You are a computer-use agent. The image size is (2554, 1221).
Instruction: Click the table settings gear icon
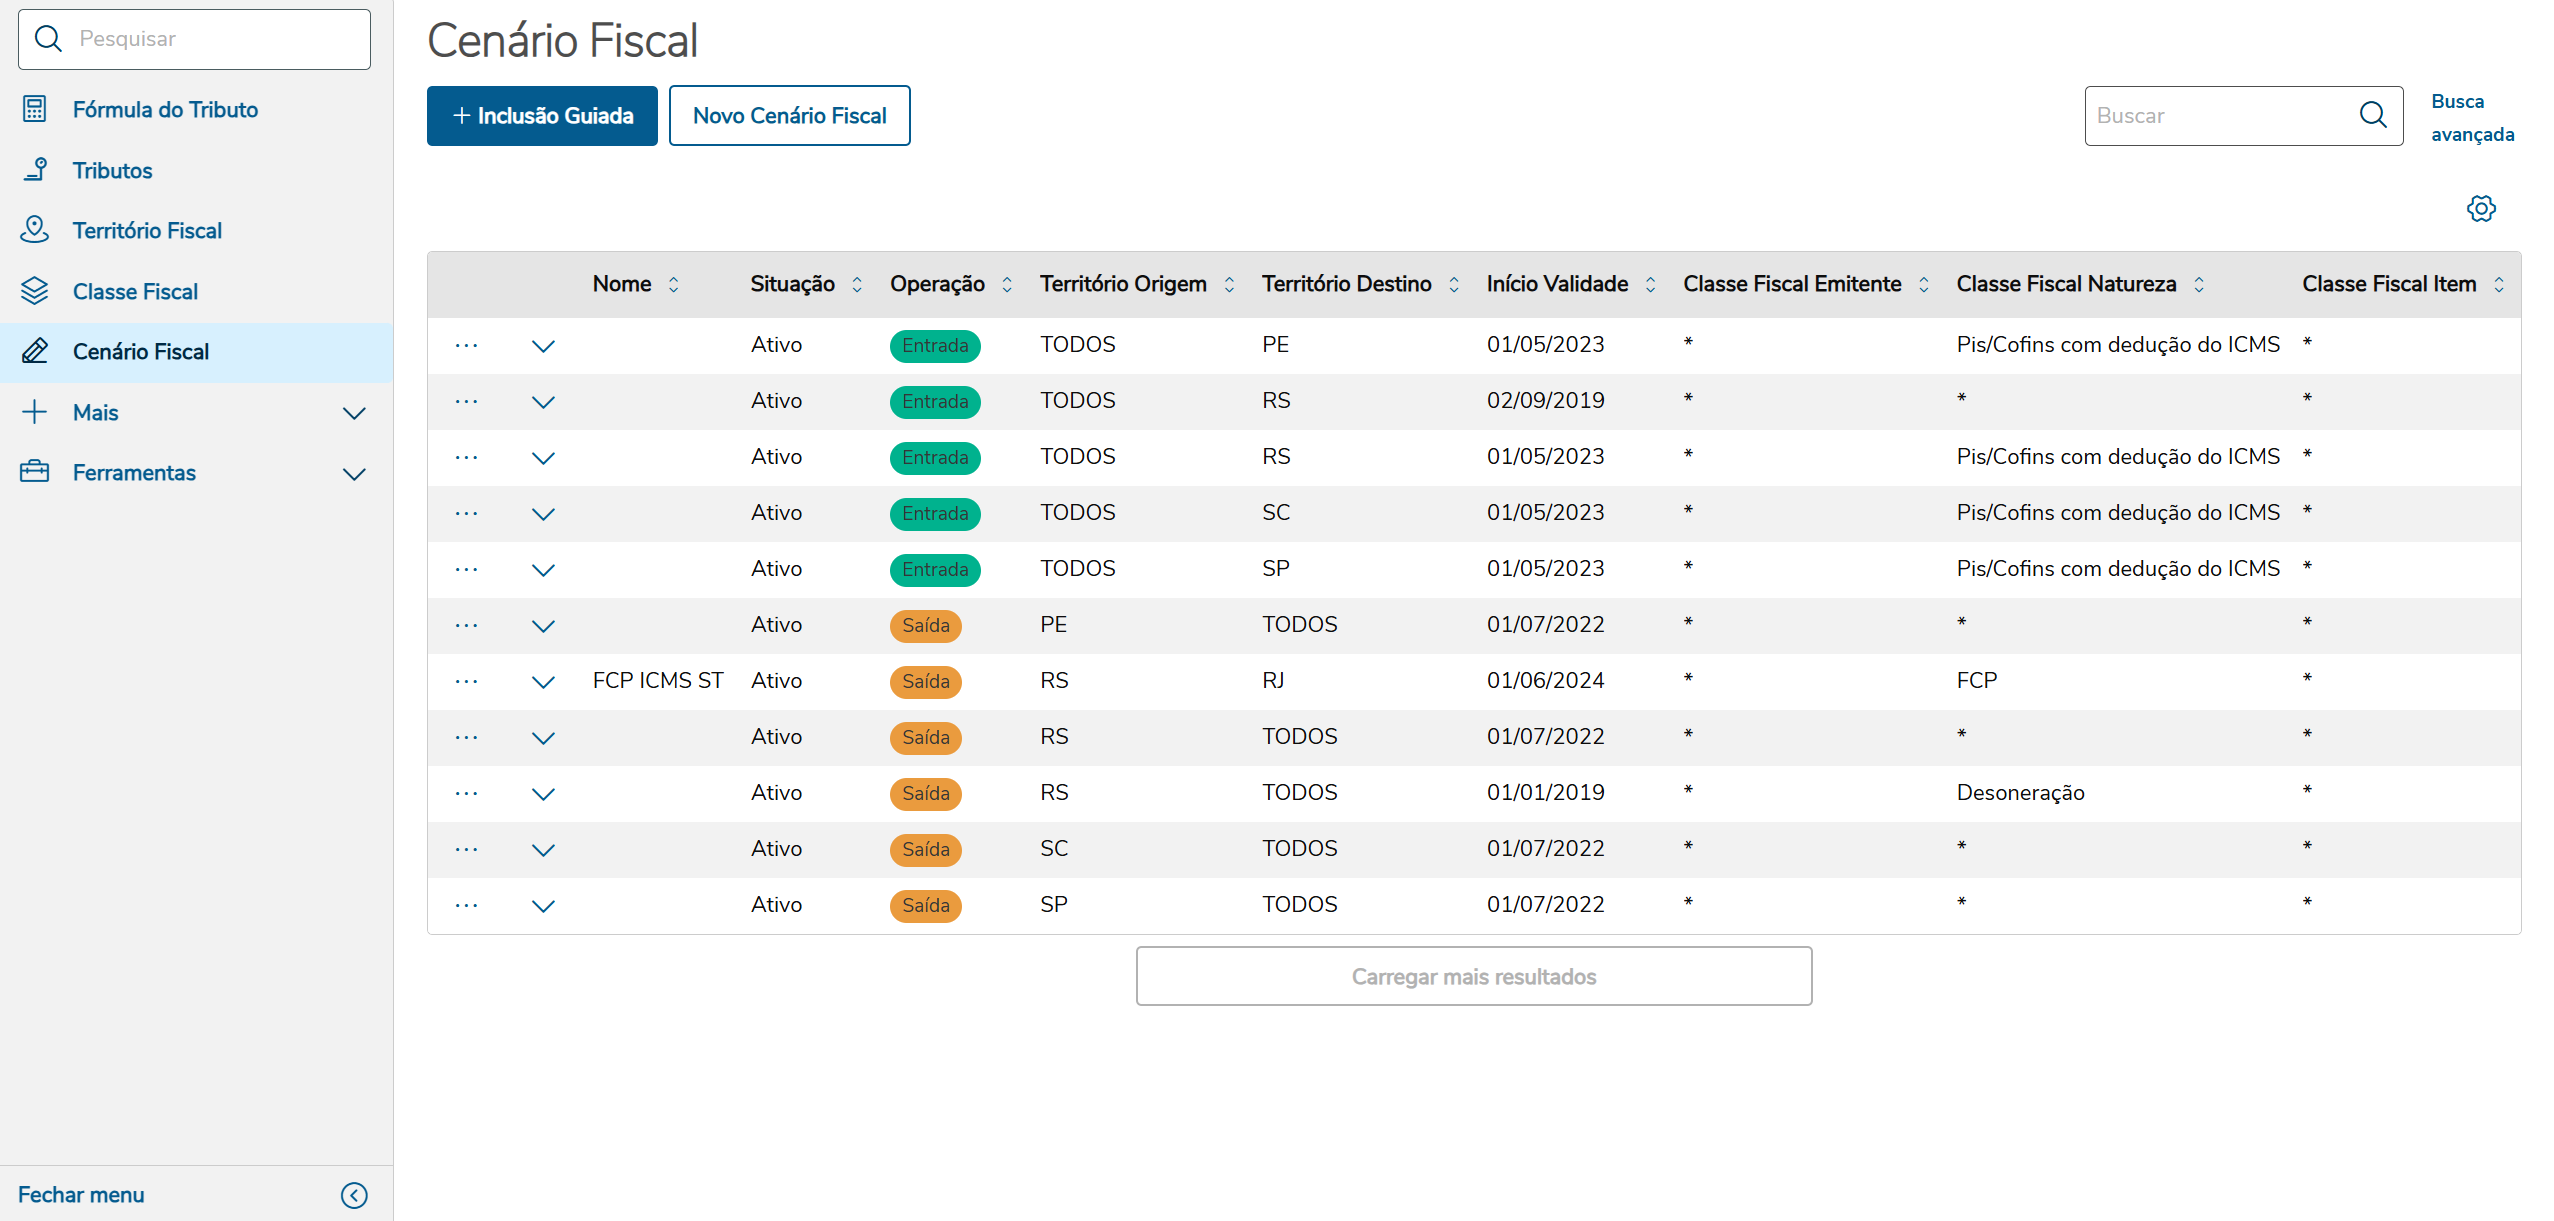coord(2480,209)
